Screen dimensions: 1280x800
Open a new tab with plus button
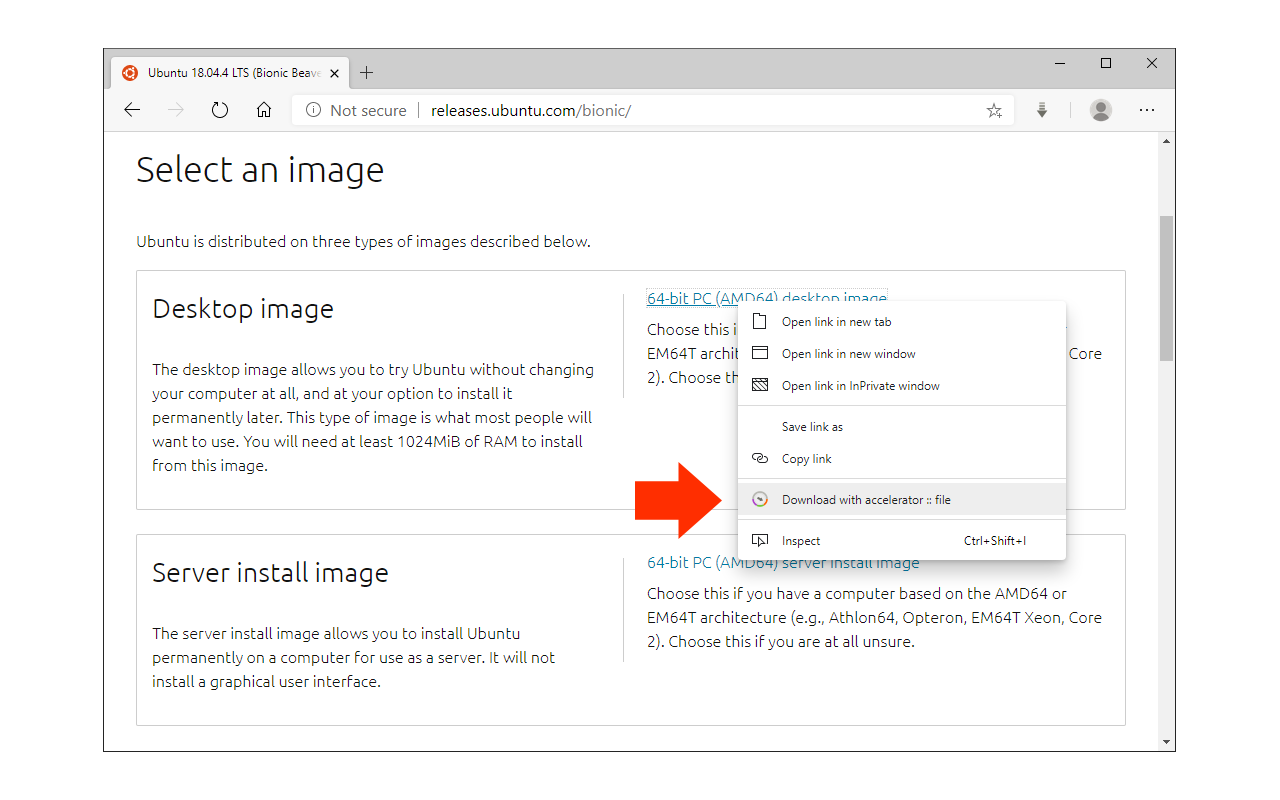(x=366, y=72)
